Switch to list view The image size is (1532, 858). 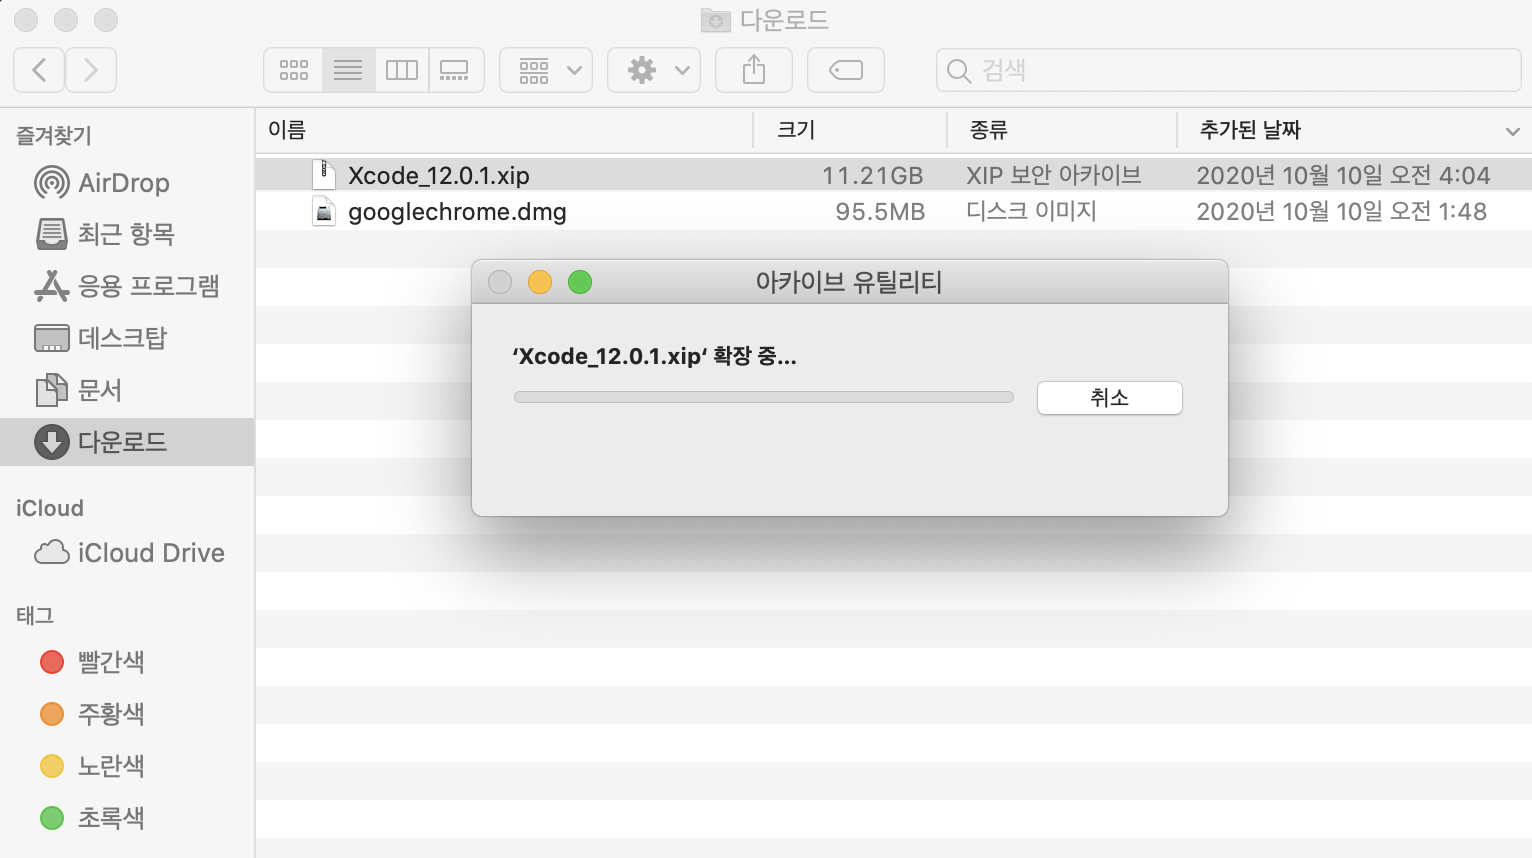(348, 70)
